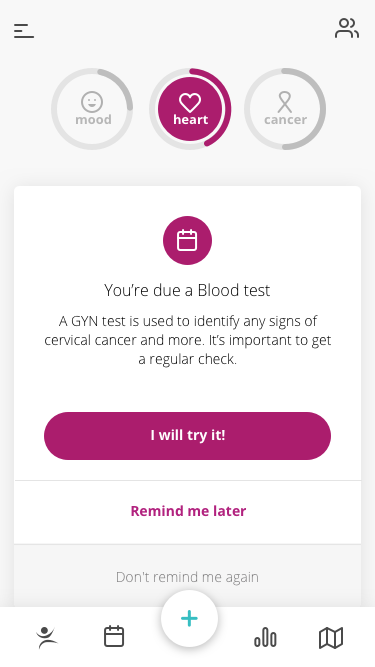
Task: Open the calendar icon in bottom bar
Action: click(x=114, y=636)
